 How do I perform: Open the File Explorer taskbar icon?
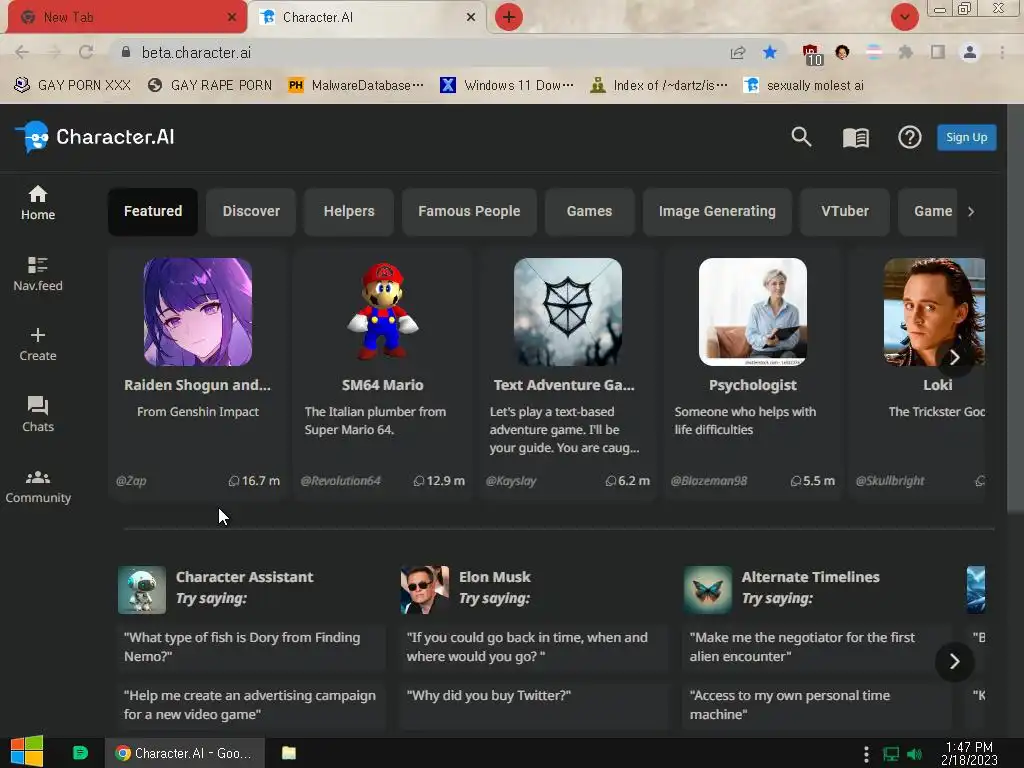[x=289, y=753]
